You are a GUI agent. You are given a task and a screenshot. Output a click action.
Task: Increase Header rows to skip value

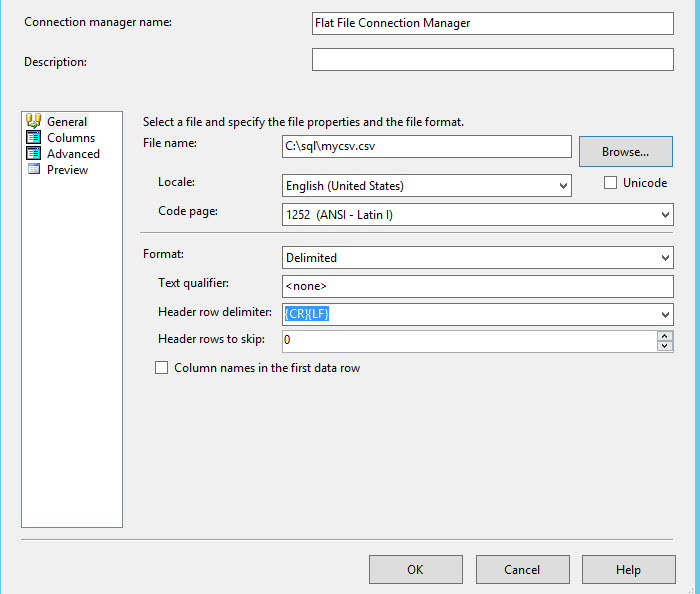(x=665, y=336)
